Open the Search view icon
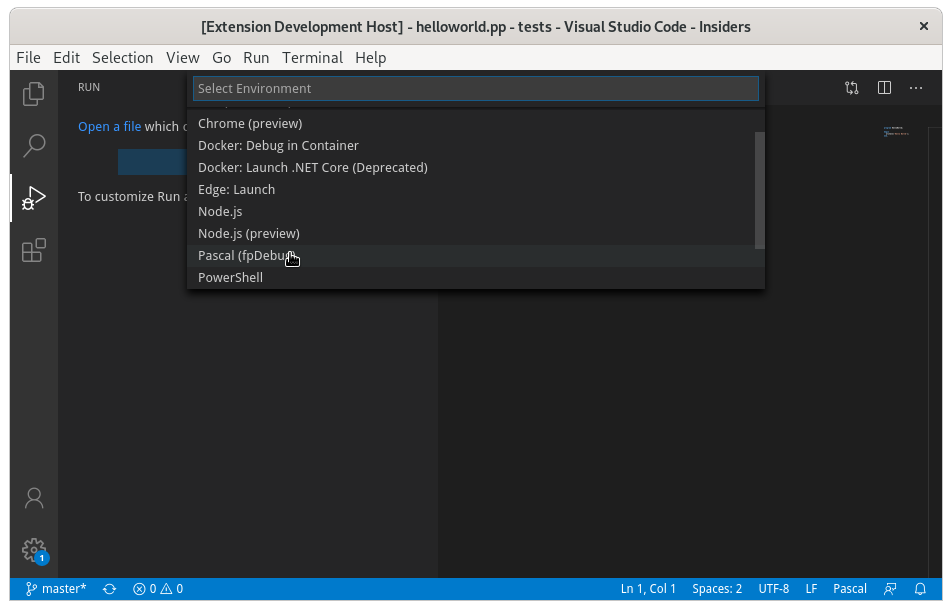 click(34, 146)
